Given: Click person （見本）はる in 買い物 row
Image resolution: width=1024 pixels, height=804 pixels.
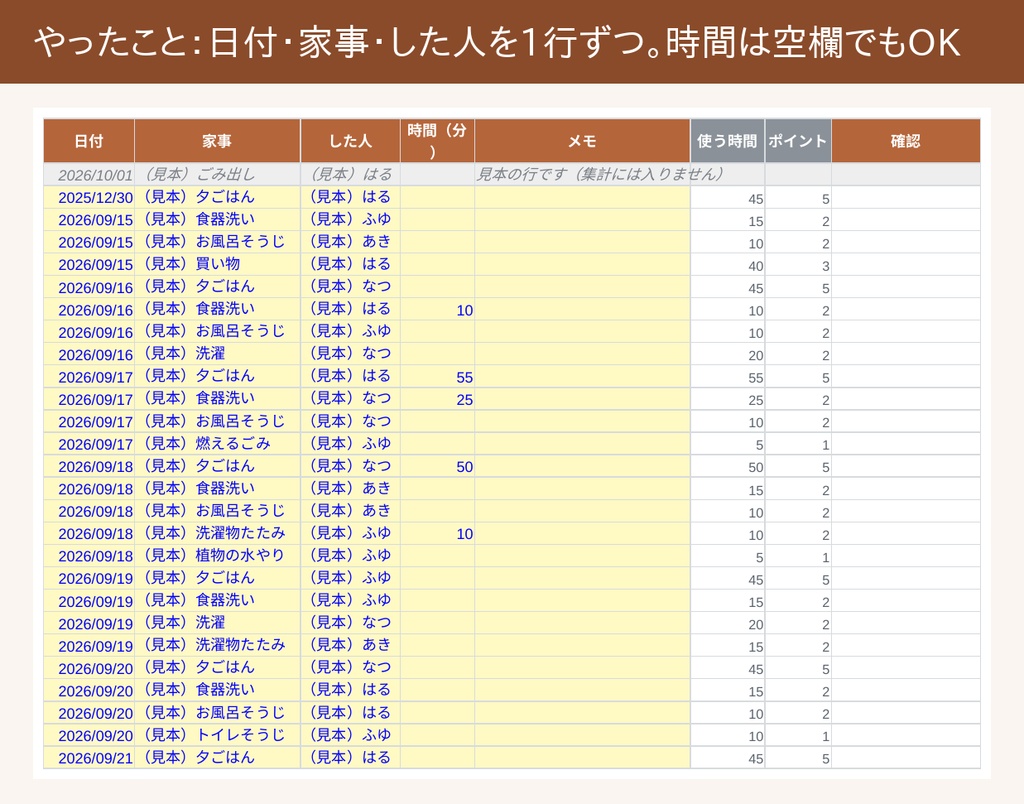Looking at the screenshot, I should click(x=350, y=264).
